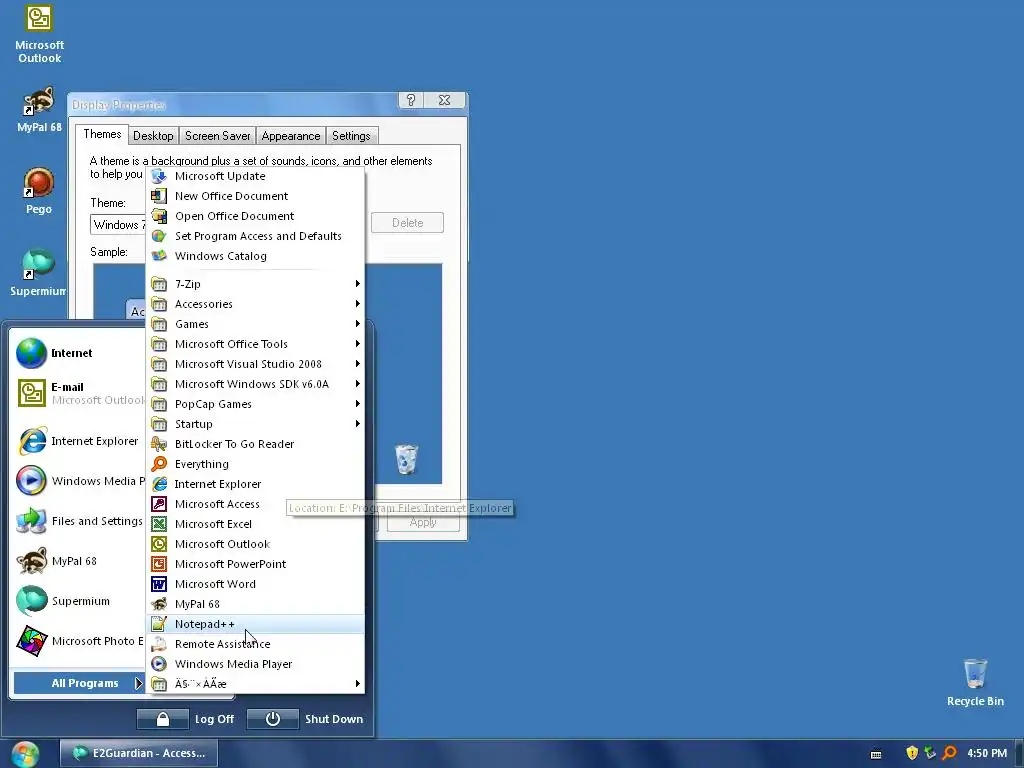Launch Microsoft Excel

(x=255, y=524)
